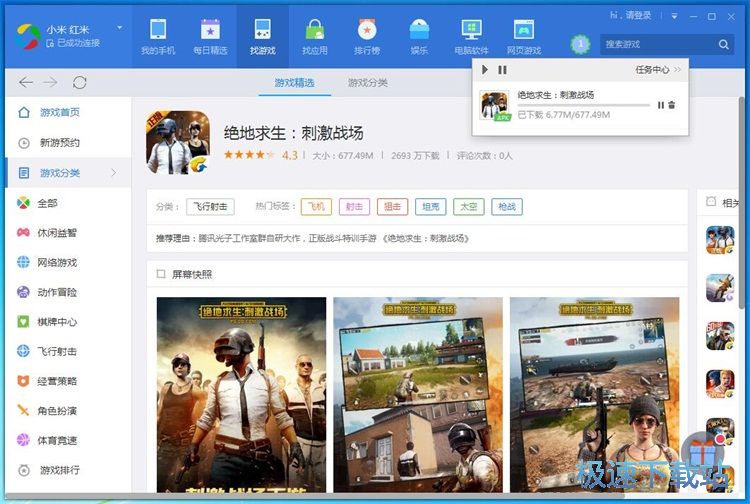
Task: Click the 相关 panel clock icon
Action: [x=711, y=202]
